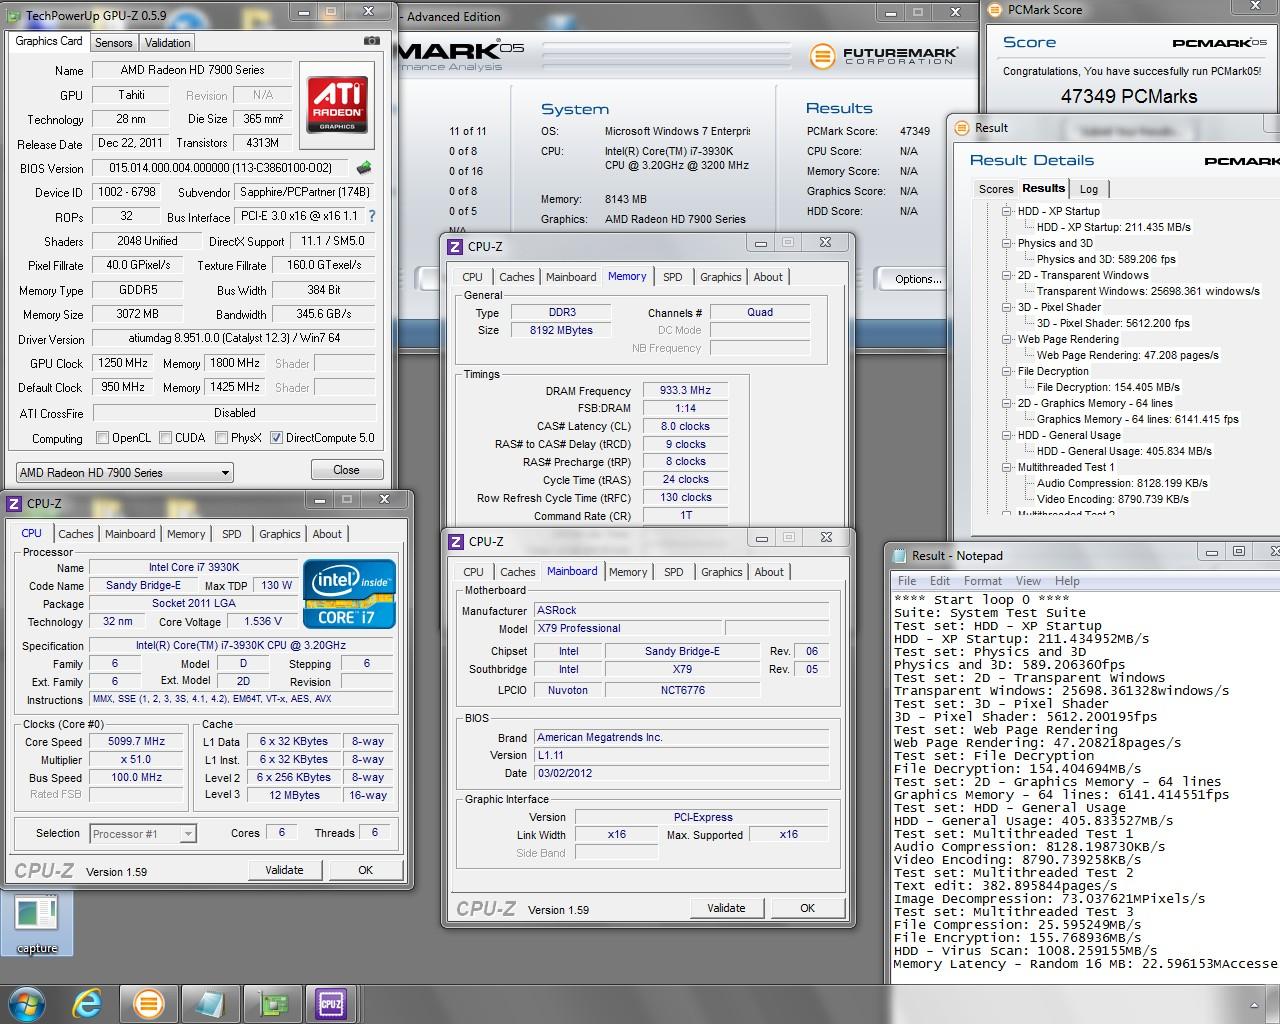1280x1024 pixels.
Task: Open Graphics tab in CPU-Z CPU window
Action: click(279, 534)
